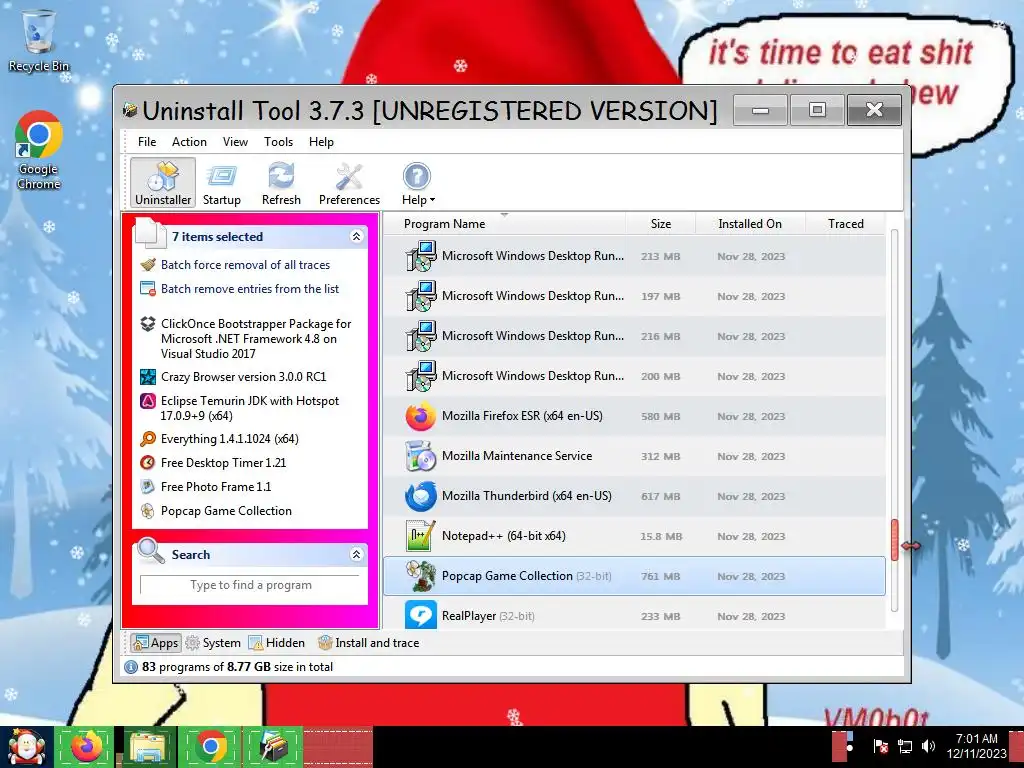Open the Action menu
The image size is (1024, 768).
189,142
